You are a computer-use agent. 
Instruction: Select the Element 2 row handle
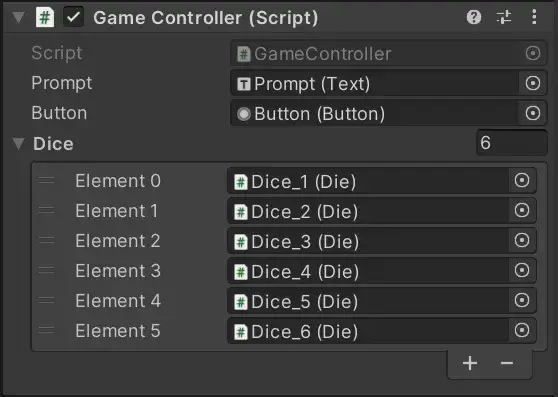46,240
